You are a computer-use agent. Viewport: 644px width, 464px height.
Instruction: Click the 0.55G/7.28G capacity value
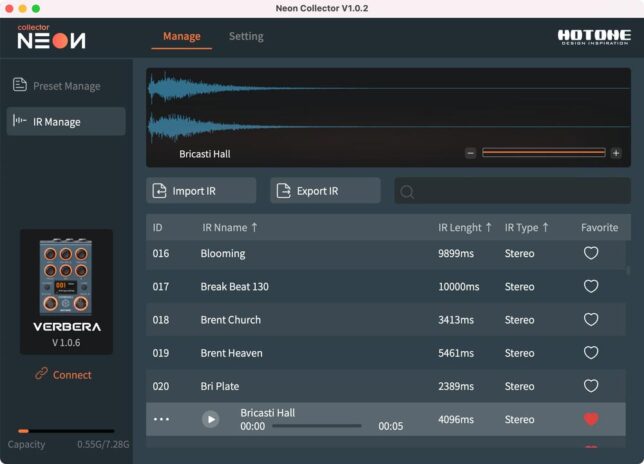pos(103,444)
